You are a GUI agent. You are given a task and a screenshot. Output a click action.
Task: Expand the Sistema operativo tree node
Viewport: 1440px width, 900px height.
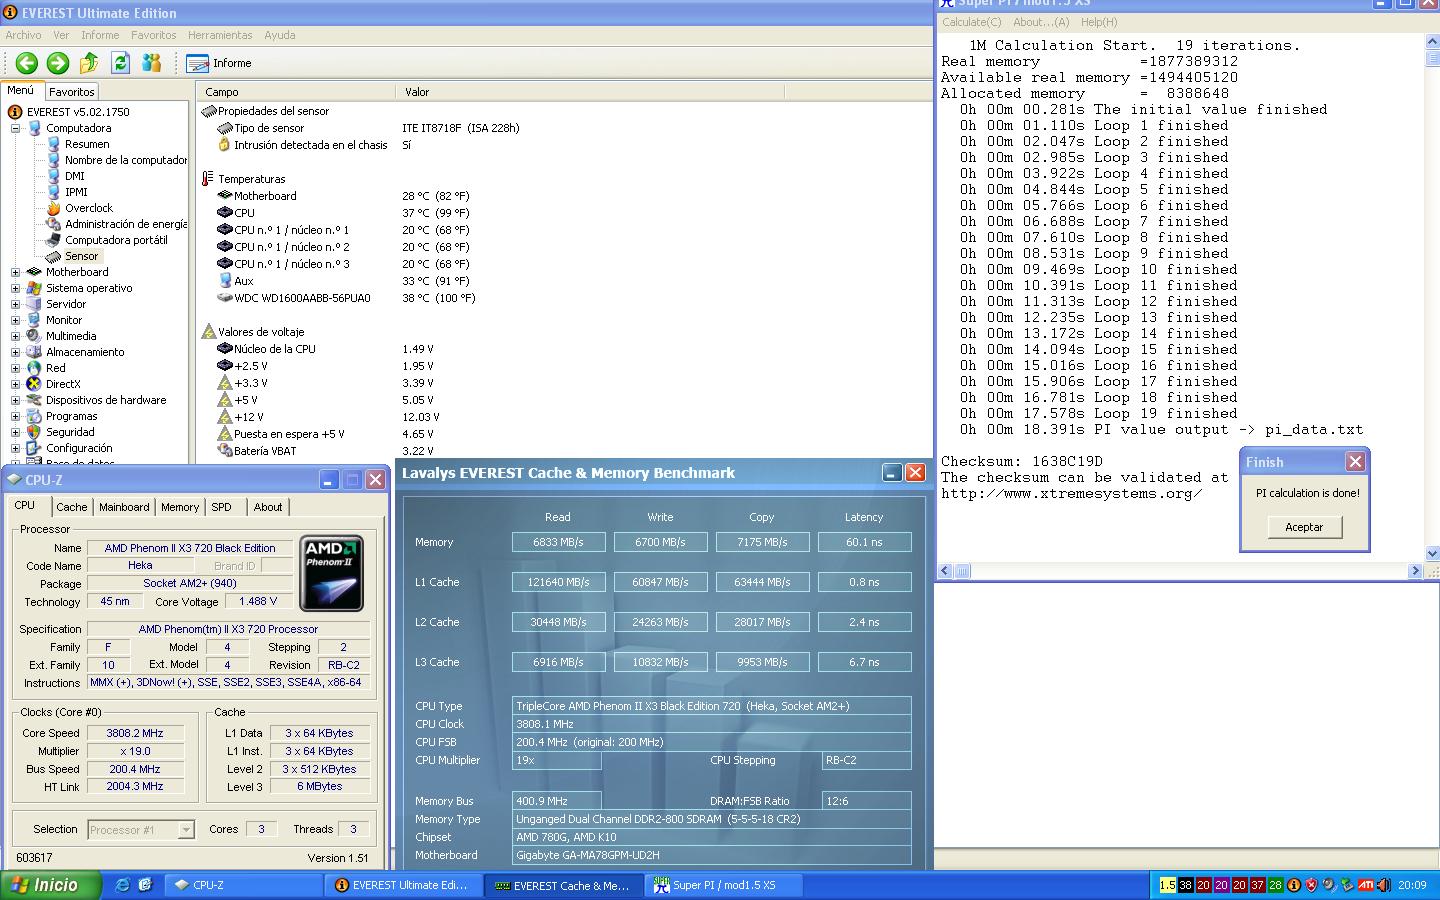pos(15,288)
